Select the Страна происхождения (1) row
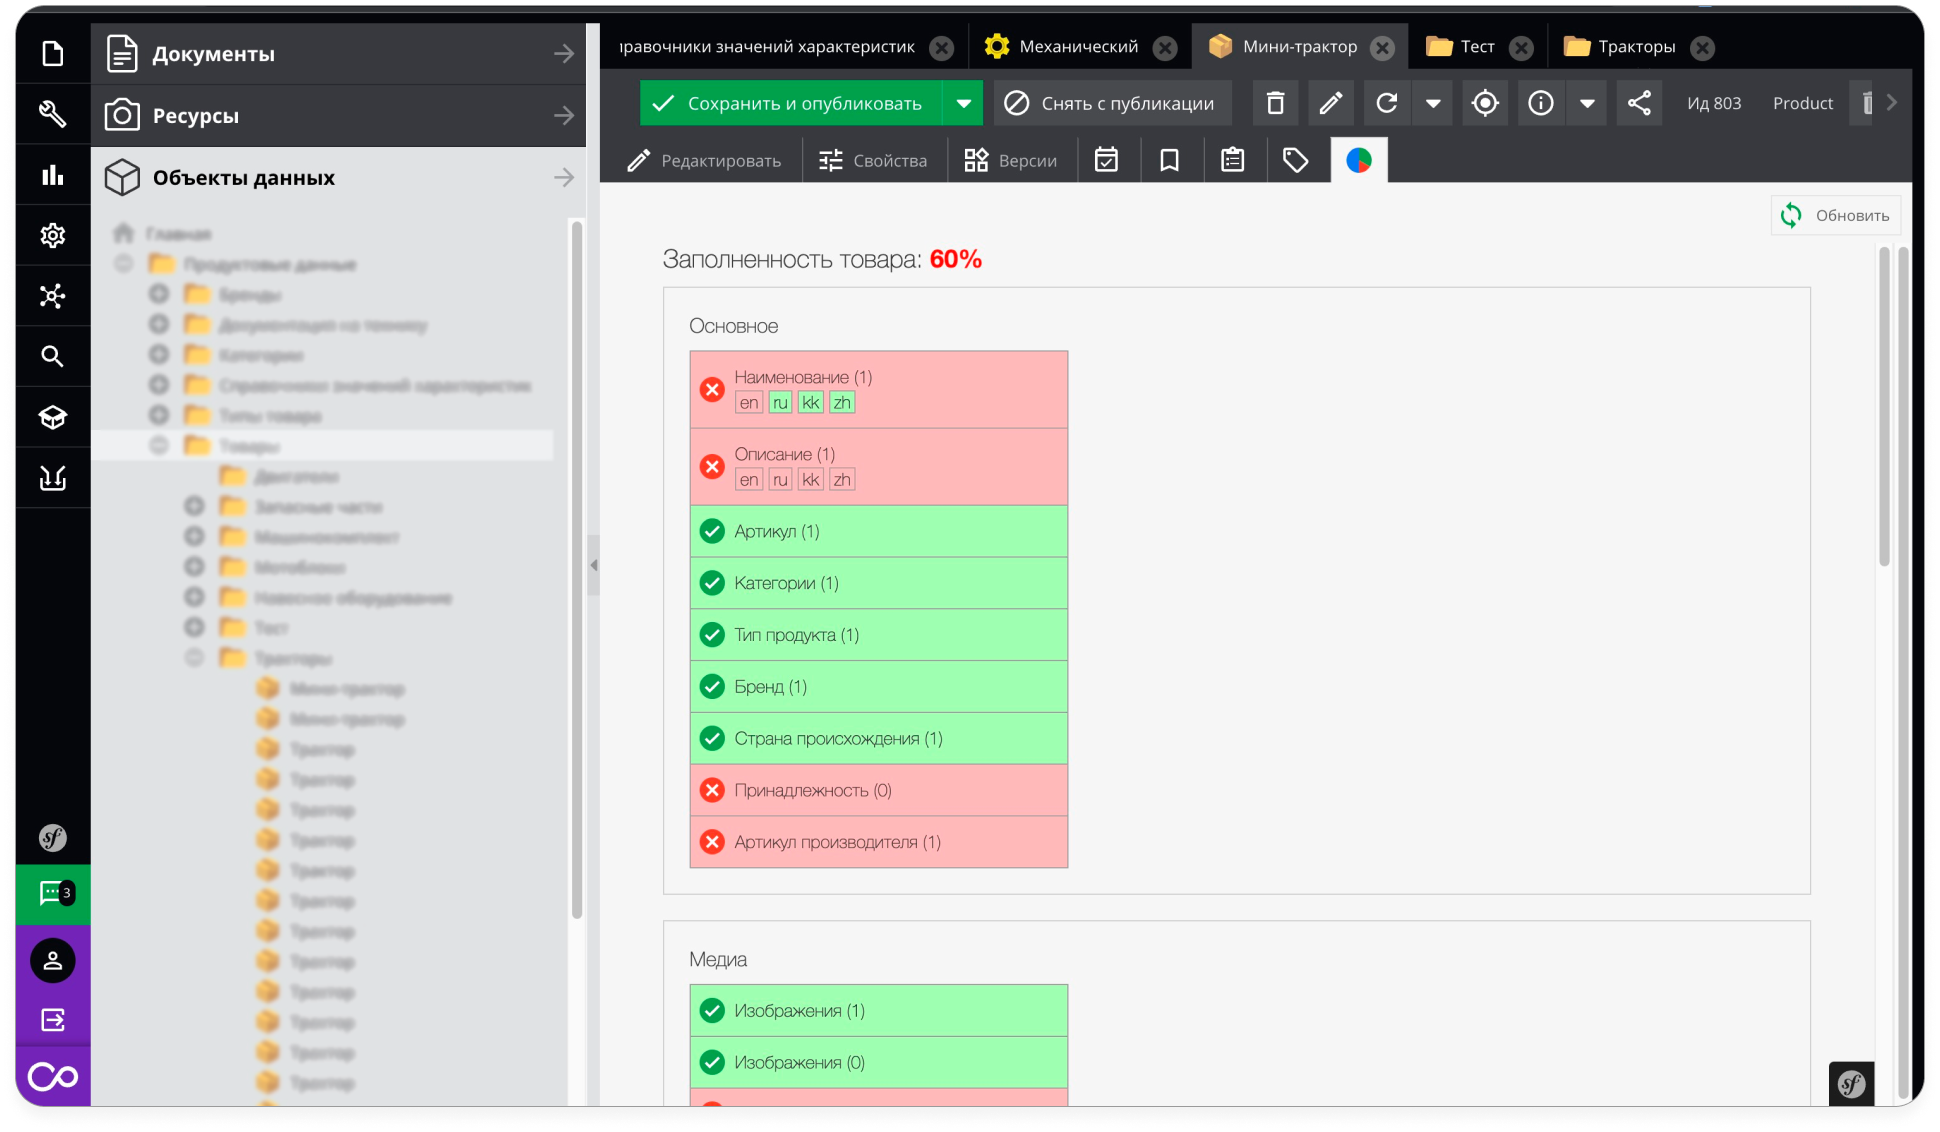 (879, 738)
